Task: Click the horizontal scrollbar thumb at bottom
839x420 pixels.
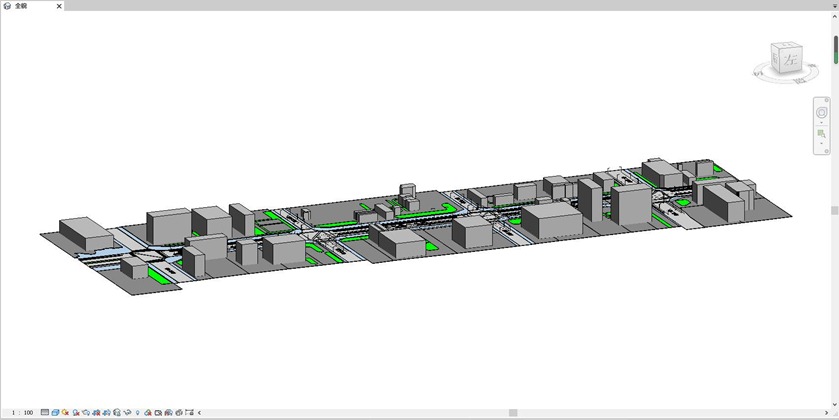Action: point(513,412)
